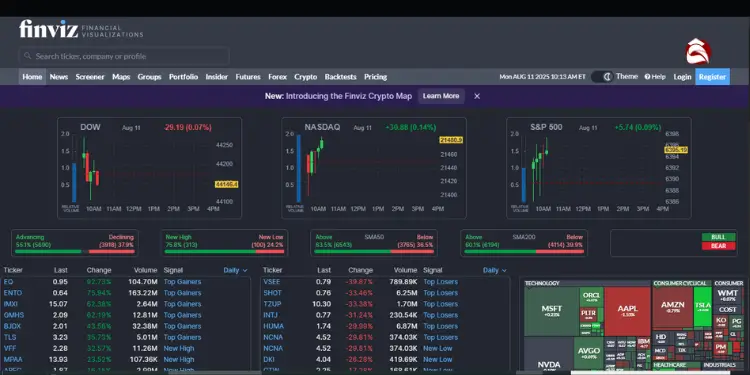Toggle the dark/light Theme switch
Screen dimensions: 750x375
602,77
